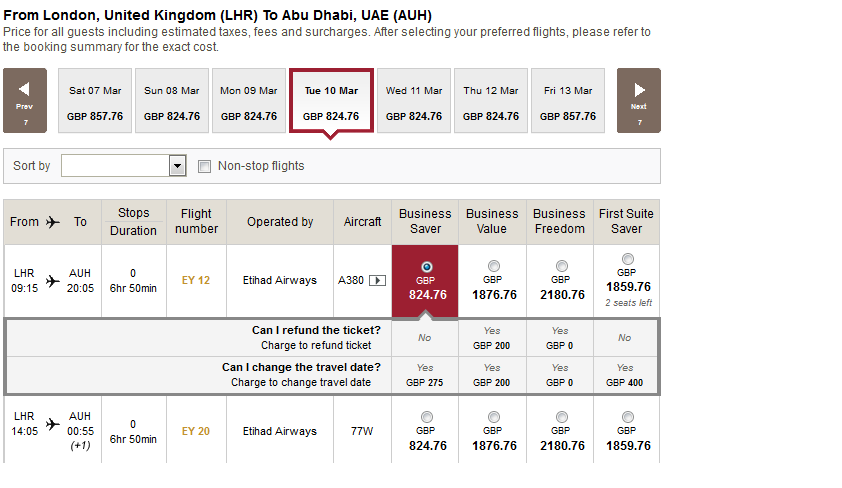The width and height of the screenshot is (842, 488).
Task: Select the Fri 13 Mar date tab
Action: (568, 100)
